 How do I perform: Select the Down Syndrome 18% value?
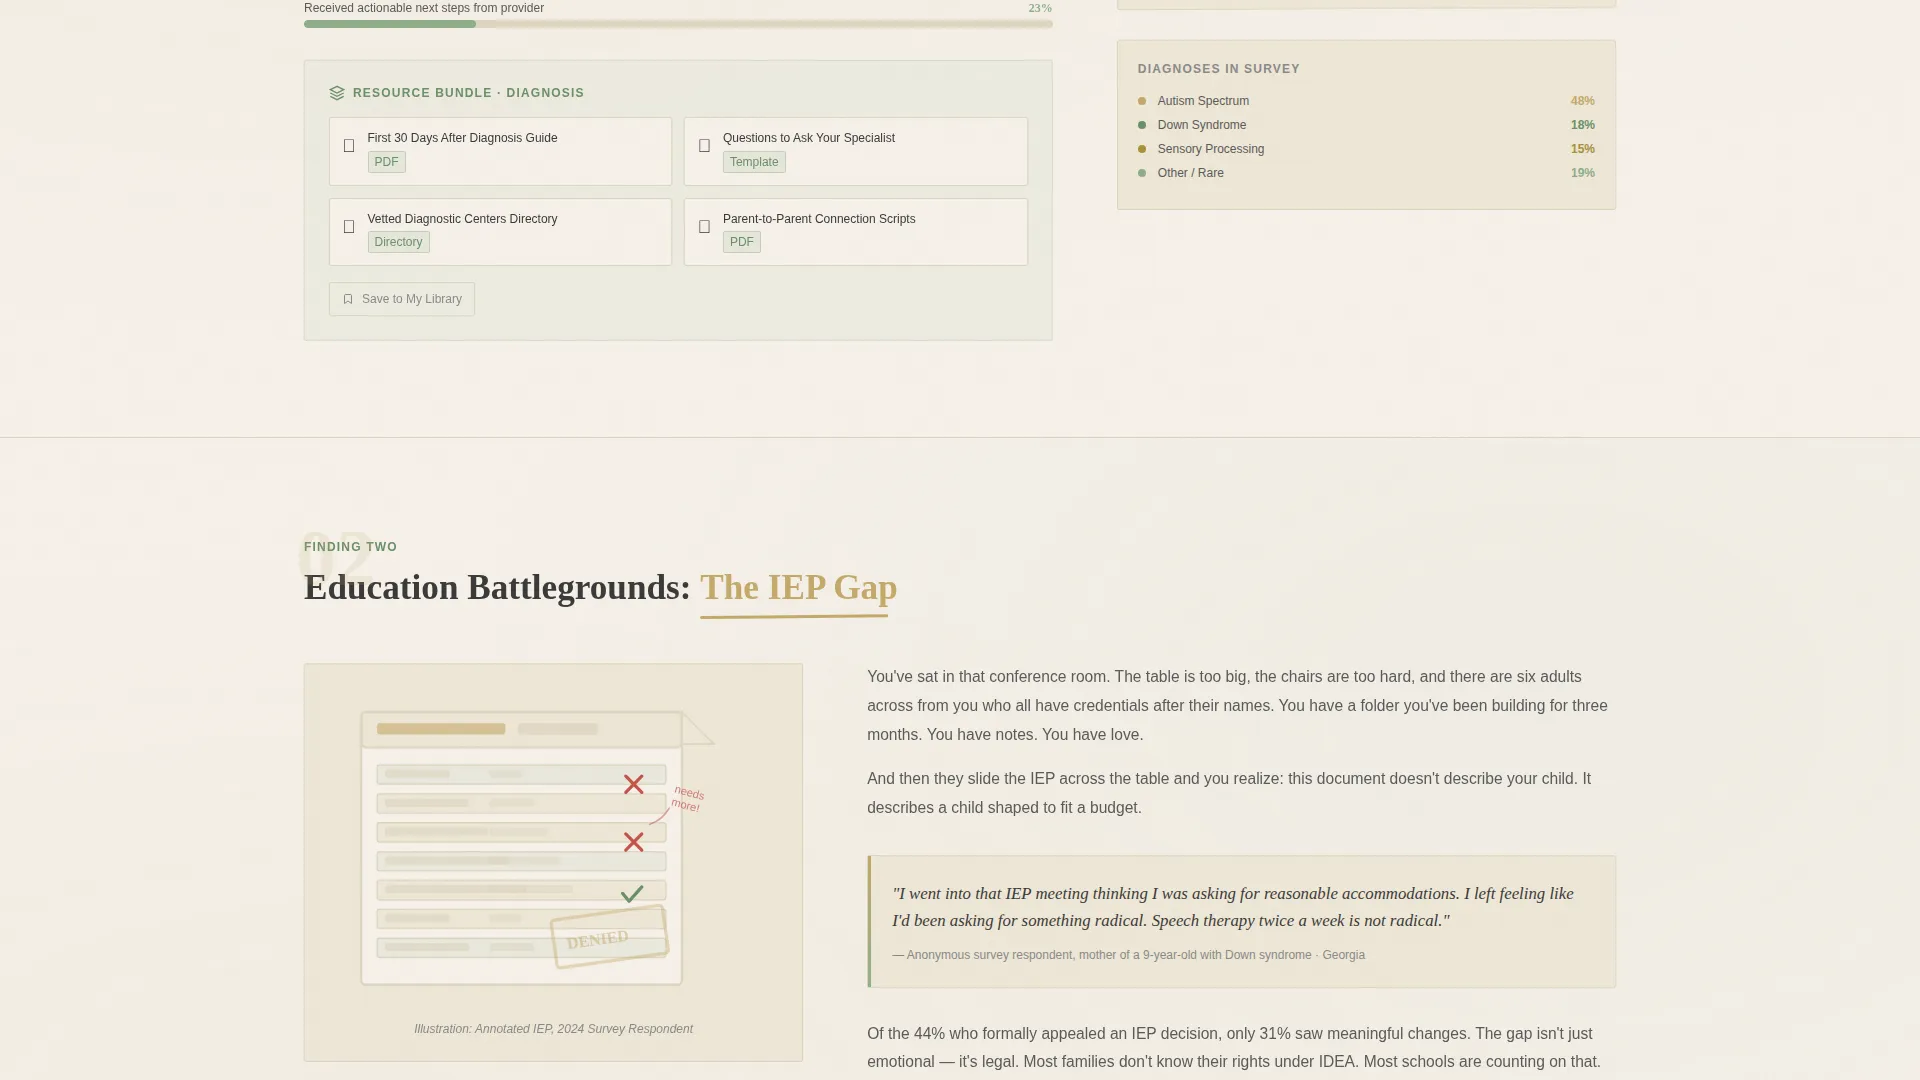pyautogui.click(x=1582, y=125)
